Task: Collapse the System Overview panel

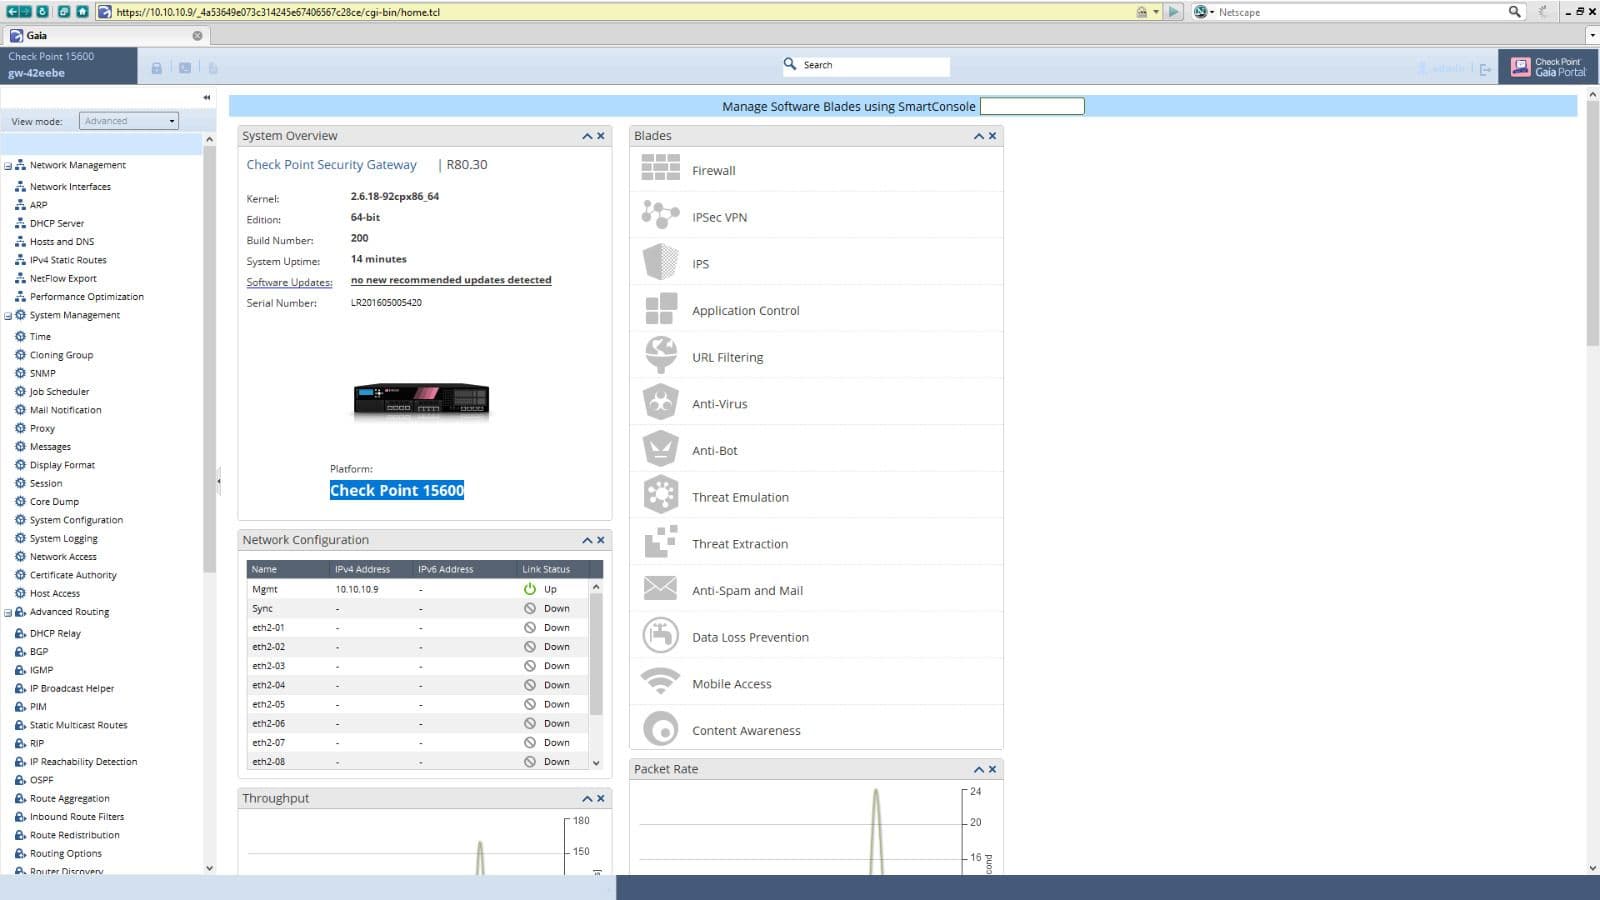Action: (587, 136)
